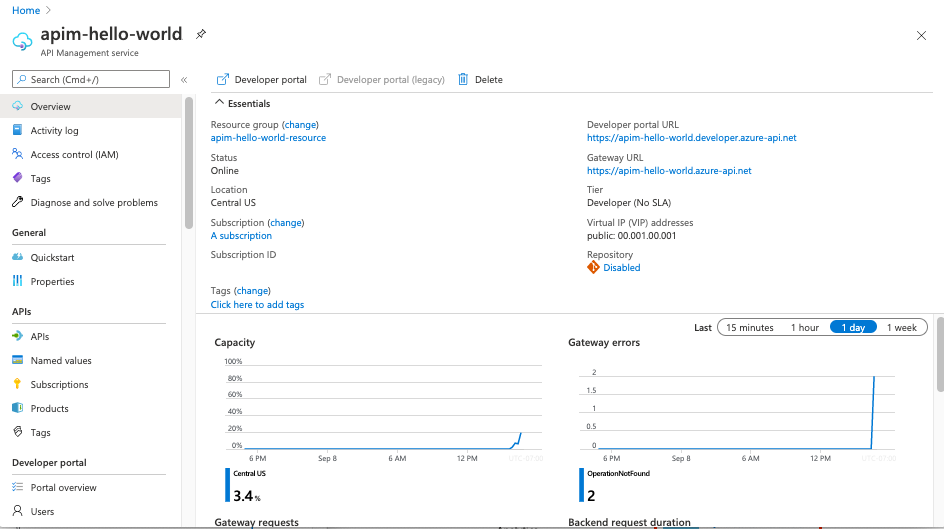The width and height of the screenshot is (944, 529).
Task: Close the apim-hello-world blade
Action: (921, 36)
